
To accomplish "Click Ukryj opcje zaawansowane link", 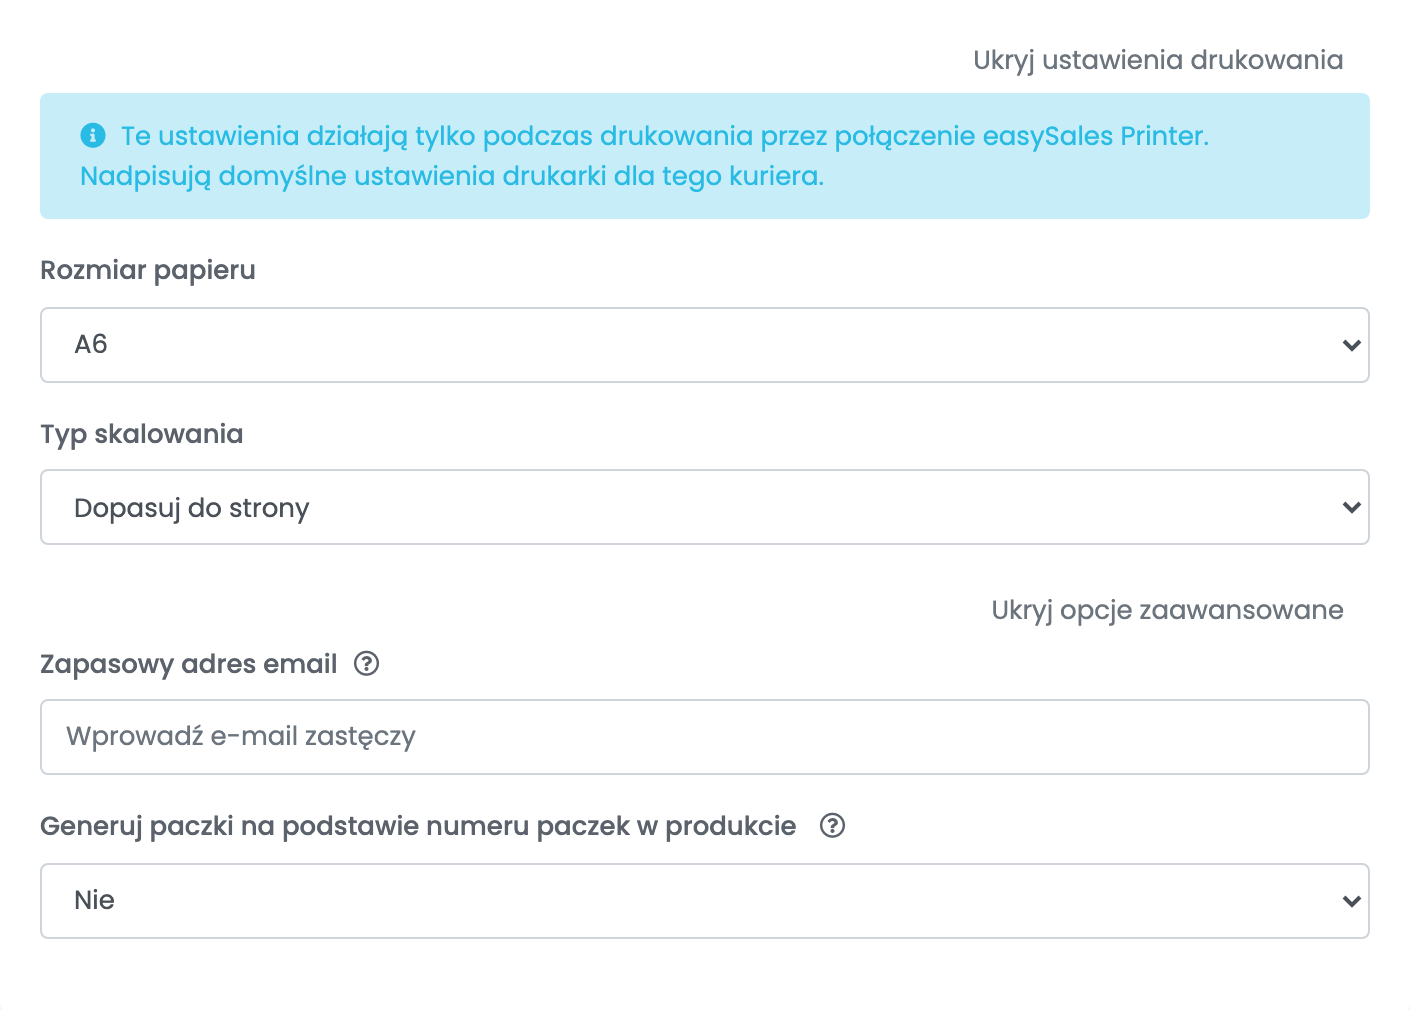I will [x=1167, y=610].
